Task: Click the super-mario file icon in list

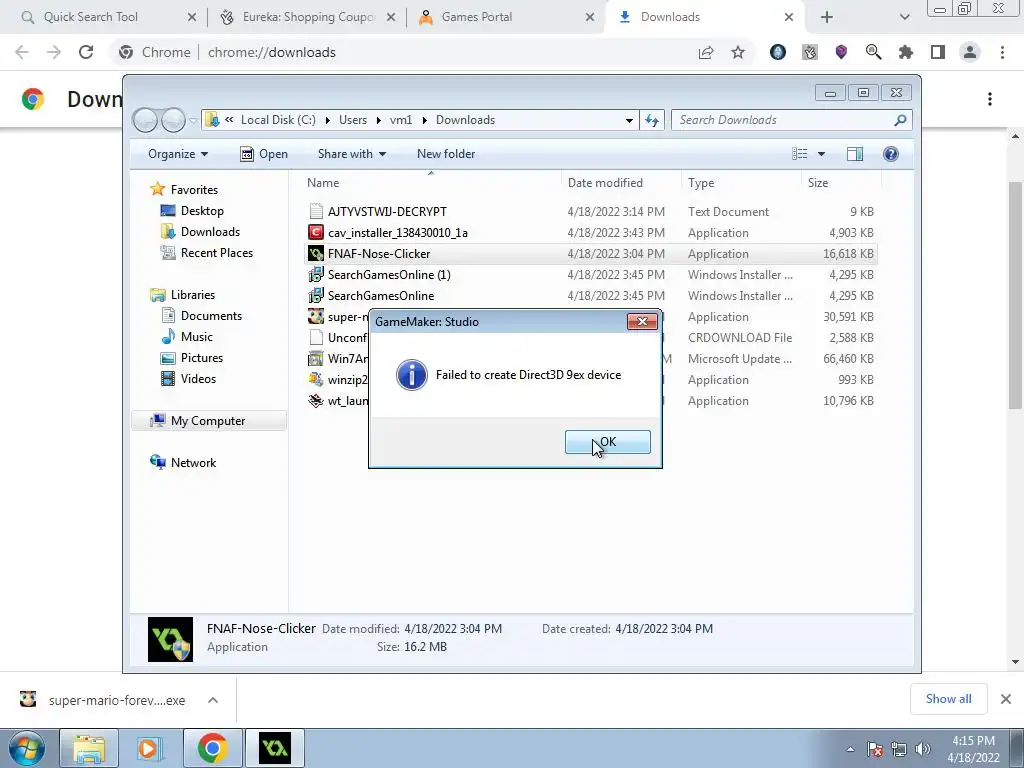Action: click(x=316, y=316)
